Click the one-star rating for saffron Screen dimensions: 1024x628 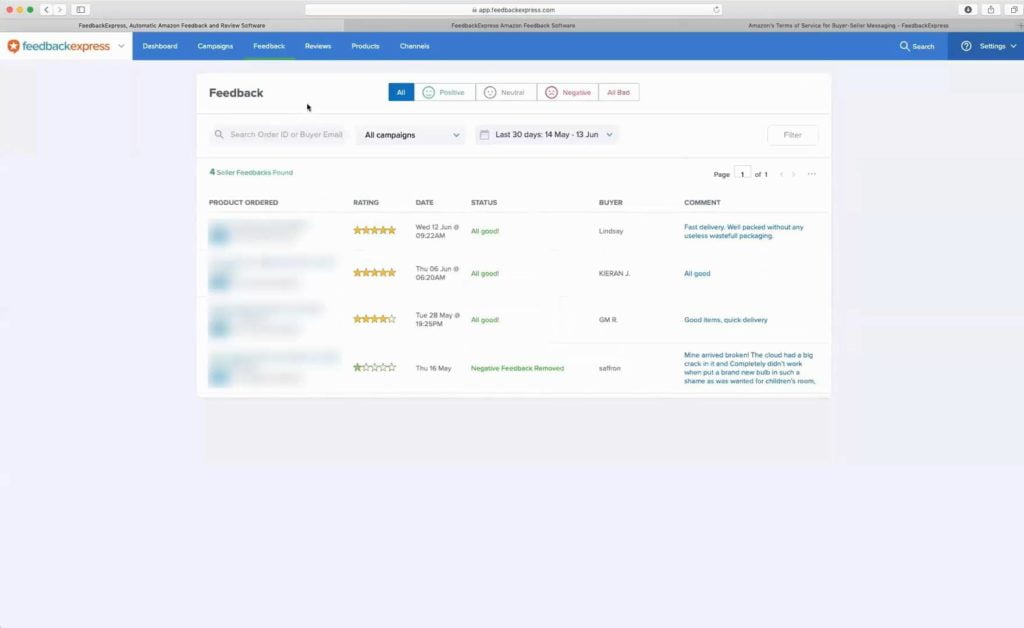click(374, 368)
